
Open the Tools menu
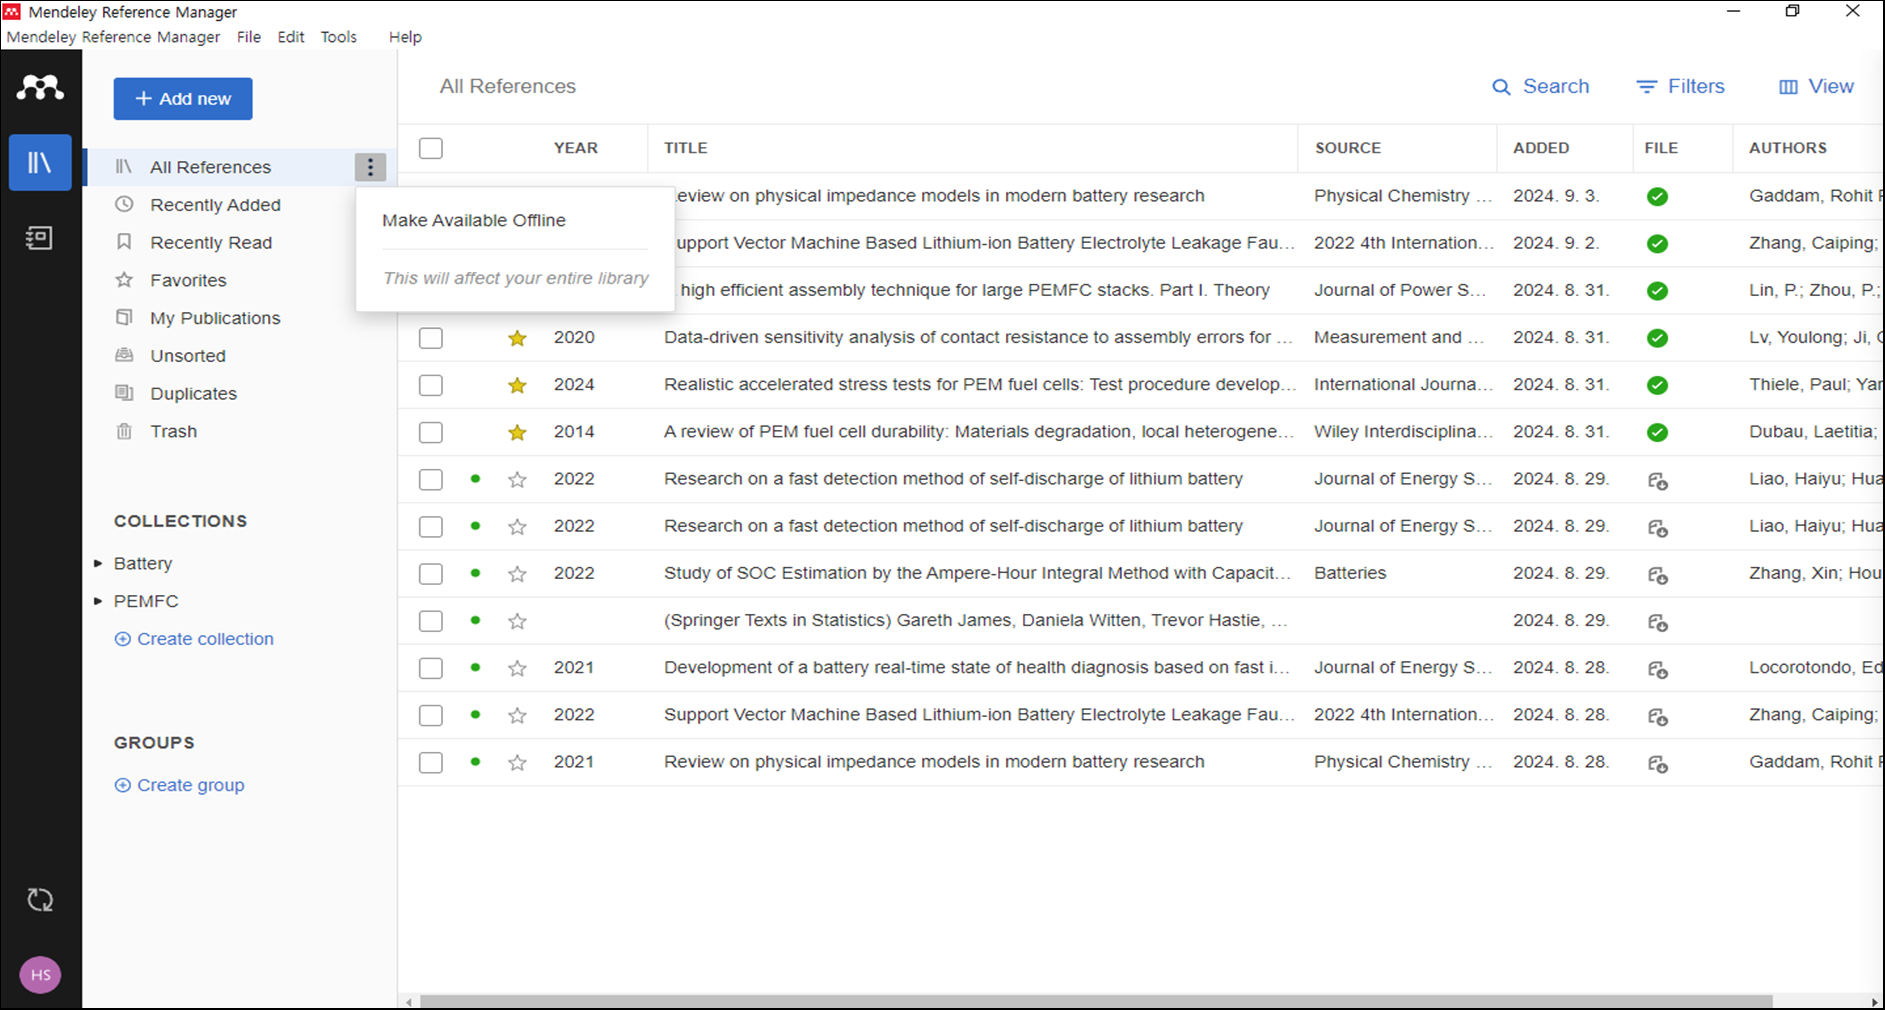pyautogui.click(x=339, y=37)
